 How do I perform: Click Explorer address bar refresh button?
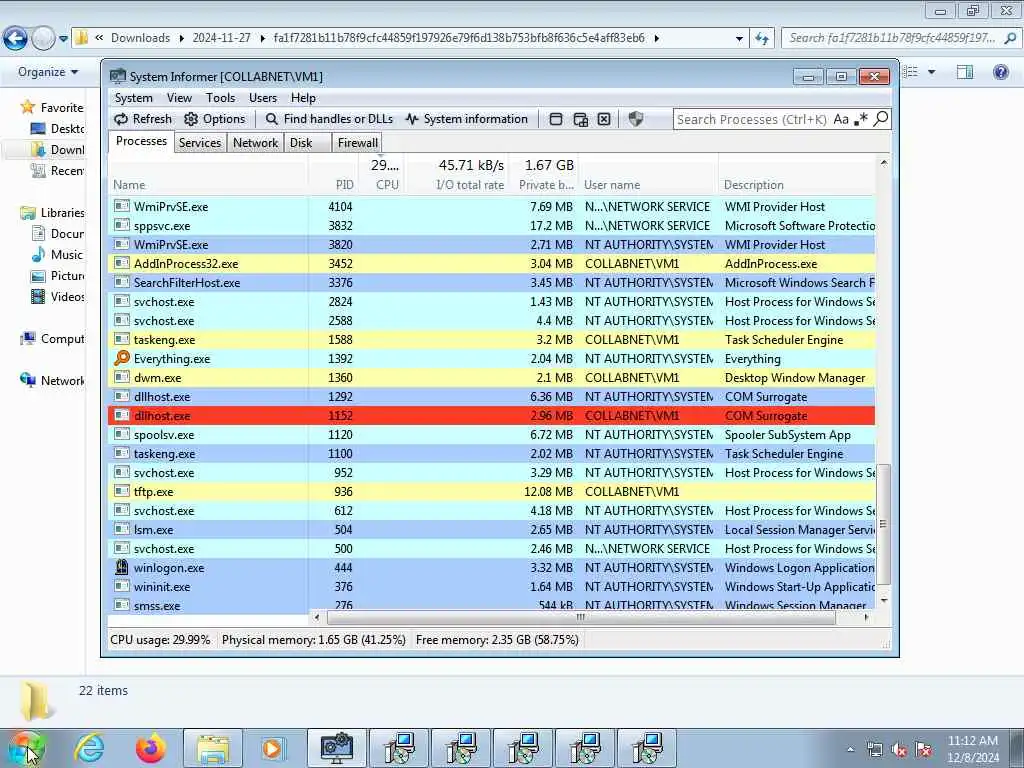[761, 39]
